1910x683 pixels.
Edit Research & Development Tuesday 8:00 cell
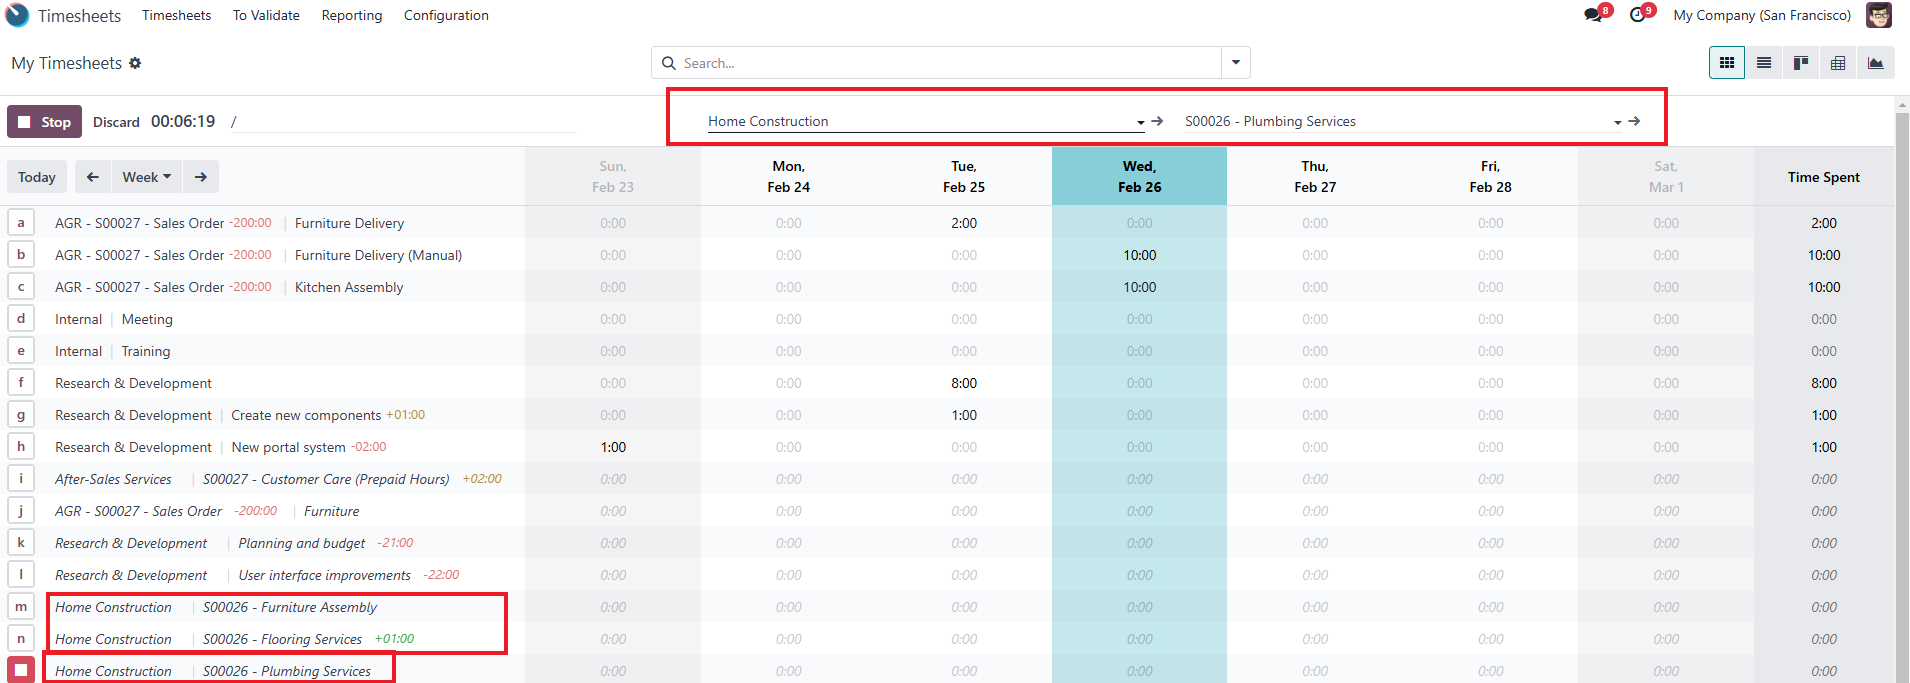pyautogui.click(x=964, y=383)
